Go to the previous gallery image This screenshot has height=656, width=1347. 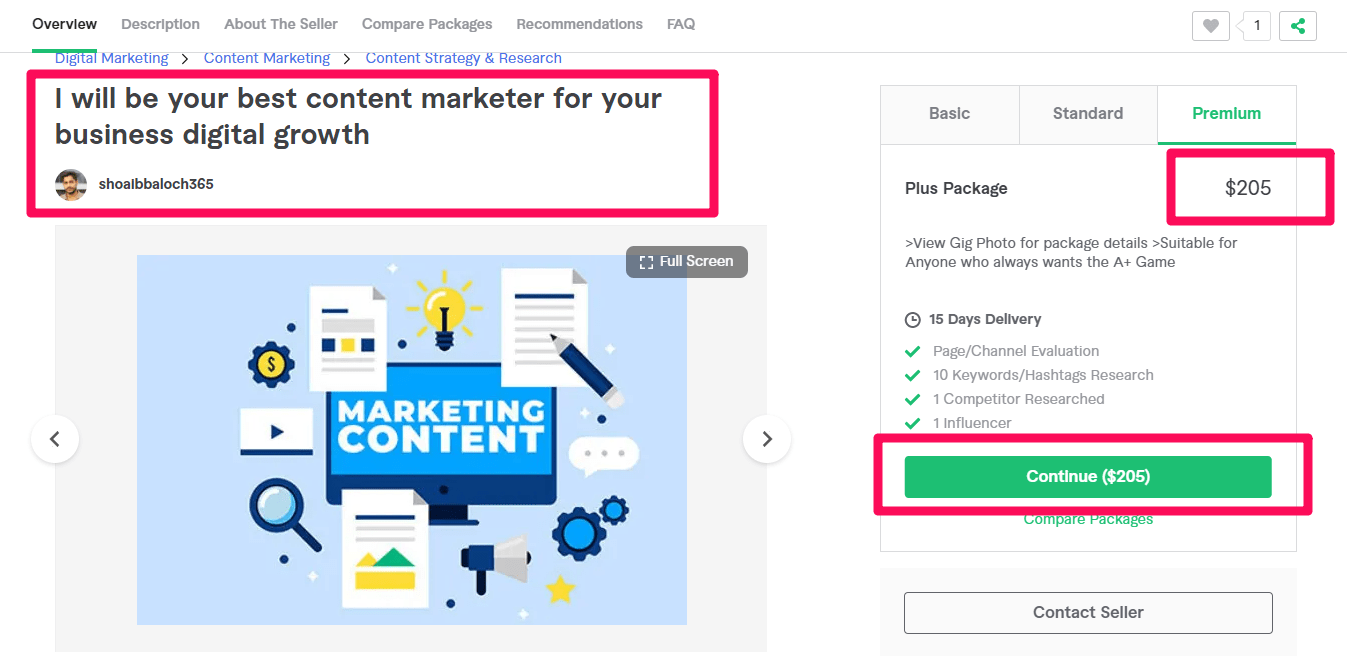pyautogui.click(x=55, y=439)
